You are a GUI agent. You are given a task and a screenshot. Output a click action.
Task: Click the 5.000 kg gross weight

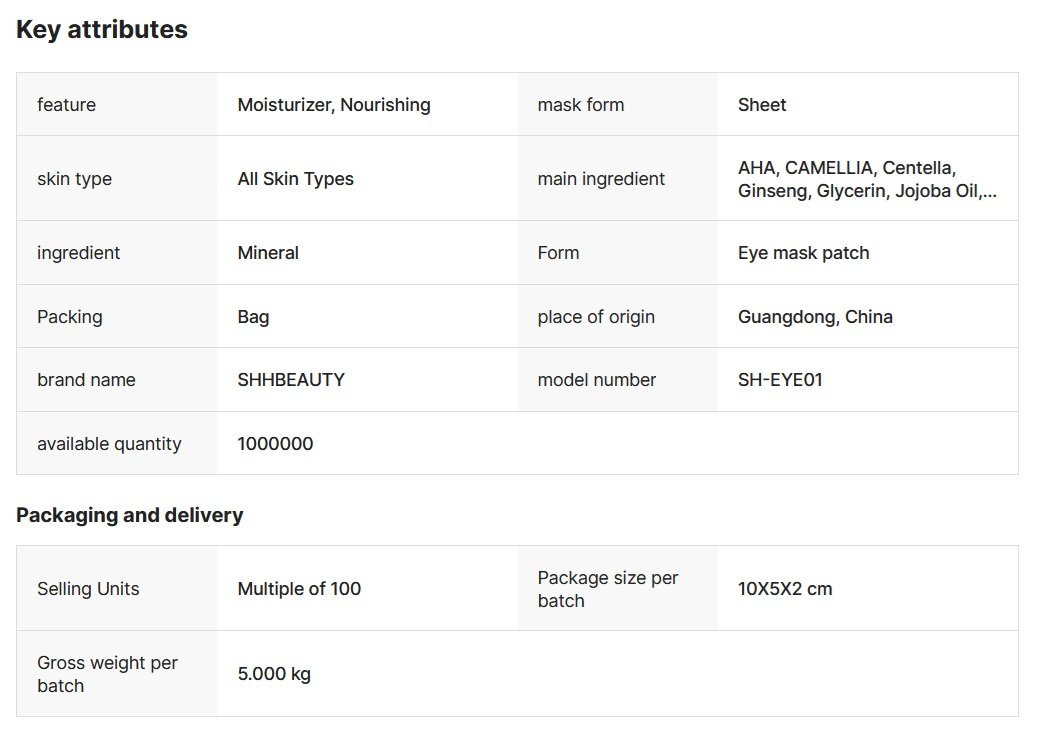coord(274,674)
